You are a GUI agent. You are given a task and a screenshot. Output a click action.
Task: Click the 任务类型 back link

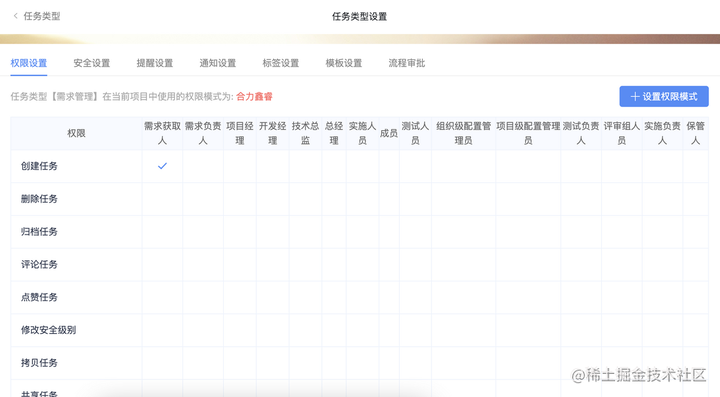coord(42,16)
